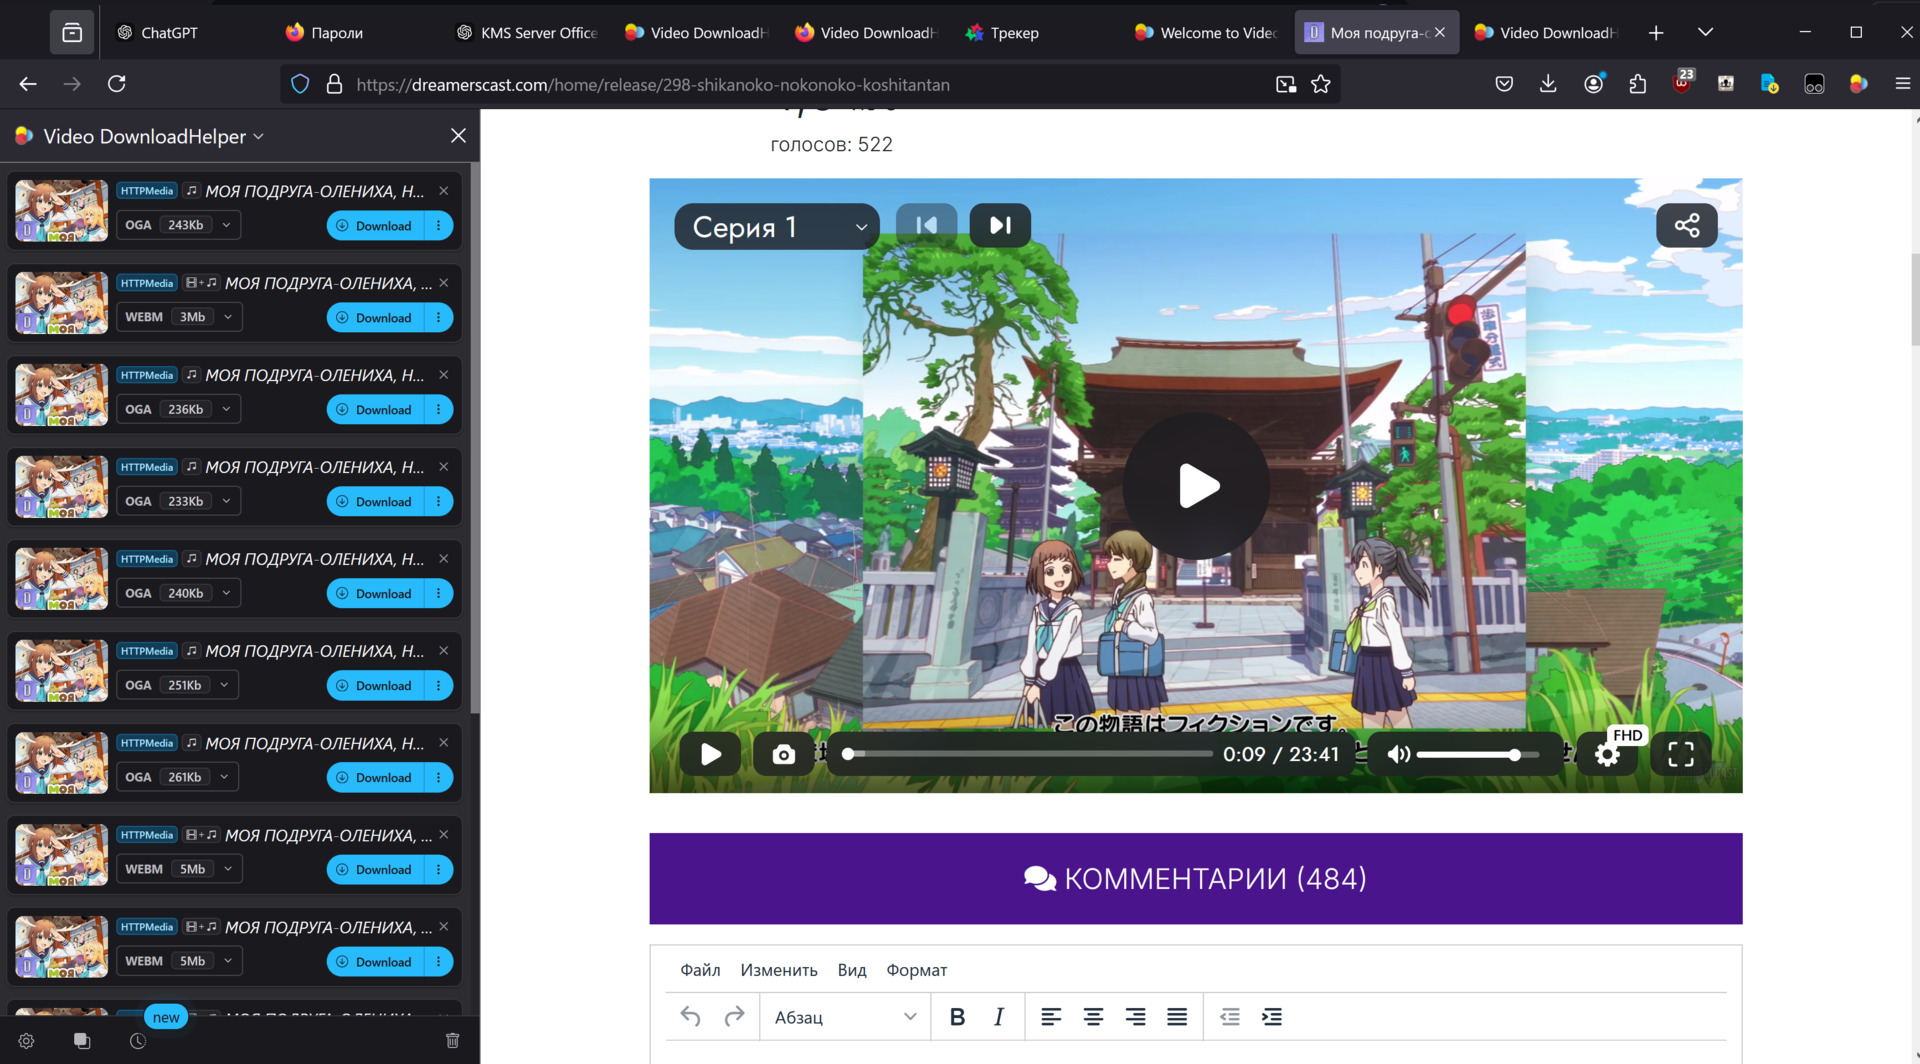
Task: Download the WEBM 3Mb media item
Action: point(376,318)
